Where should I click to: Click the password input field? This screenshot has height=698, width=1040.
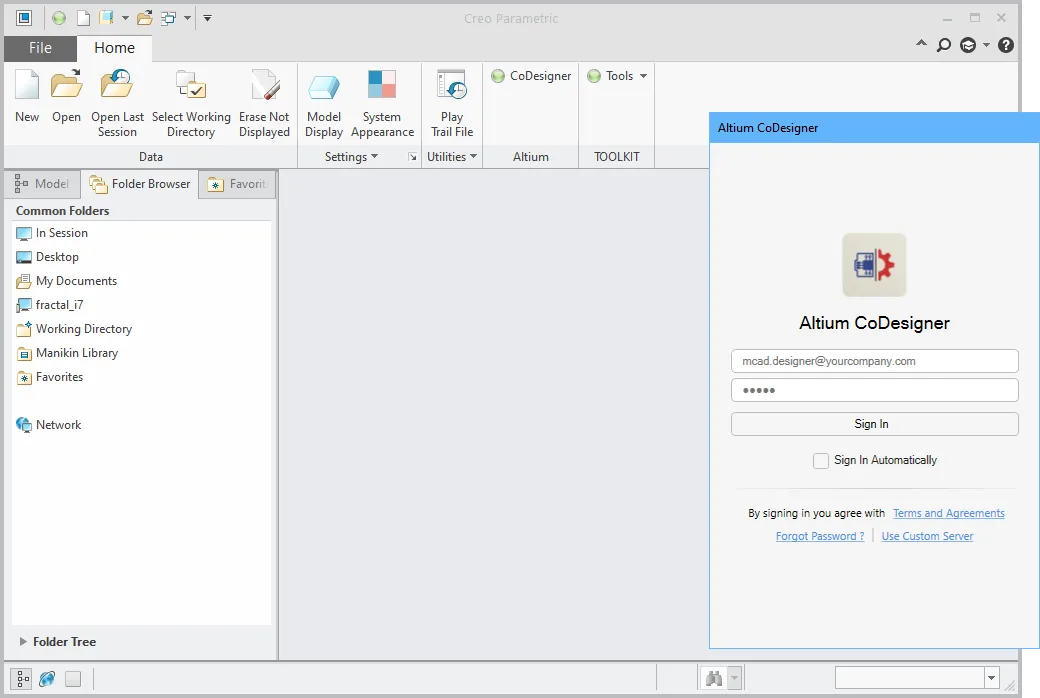874,390
